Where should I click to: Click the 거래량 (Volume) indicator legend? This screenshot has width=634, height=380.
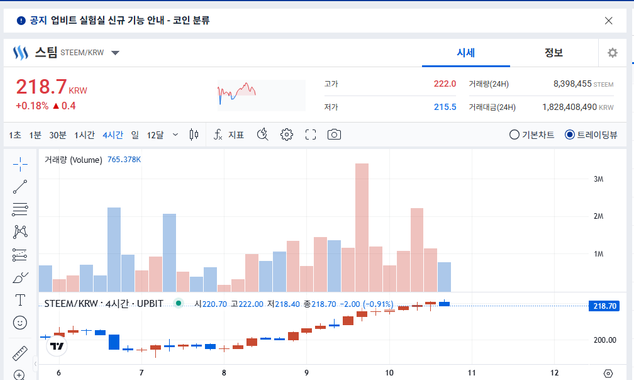[73, 160]
